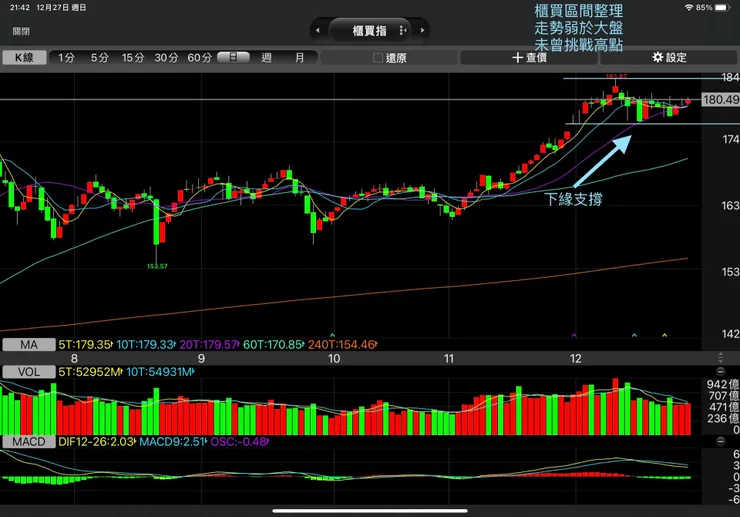Viewport: 740px width, 517px height.
Task: Go to previous symbol with left arrow
Action: click(318, 30)
